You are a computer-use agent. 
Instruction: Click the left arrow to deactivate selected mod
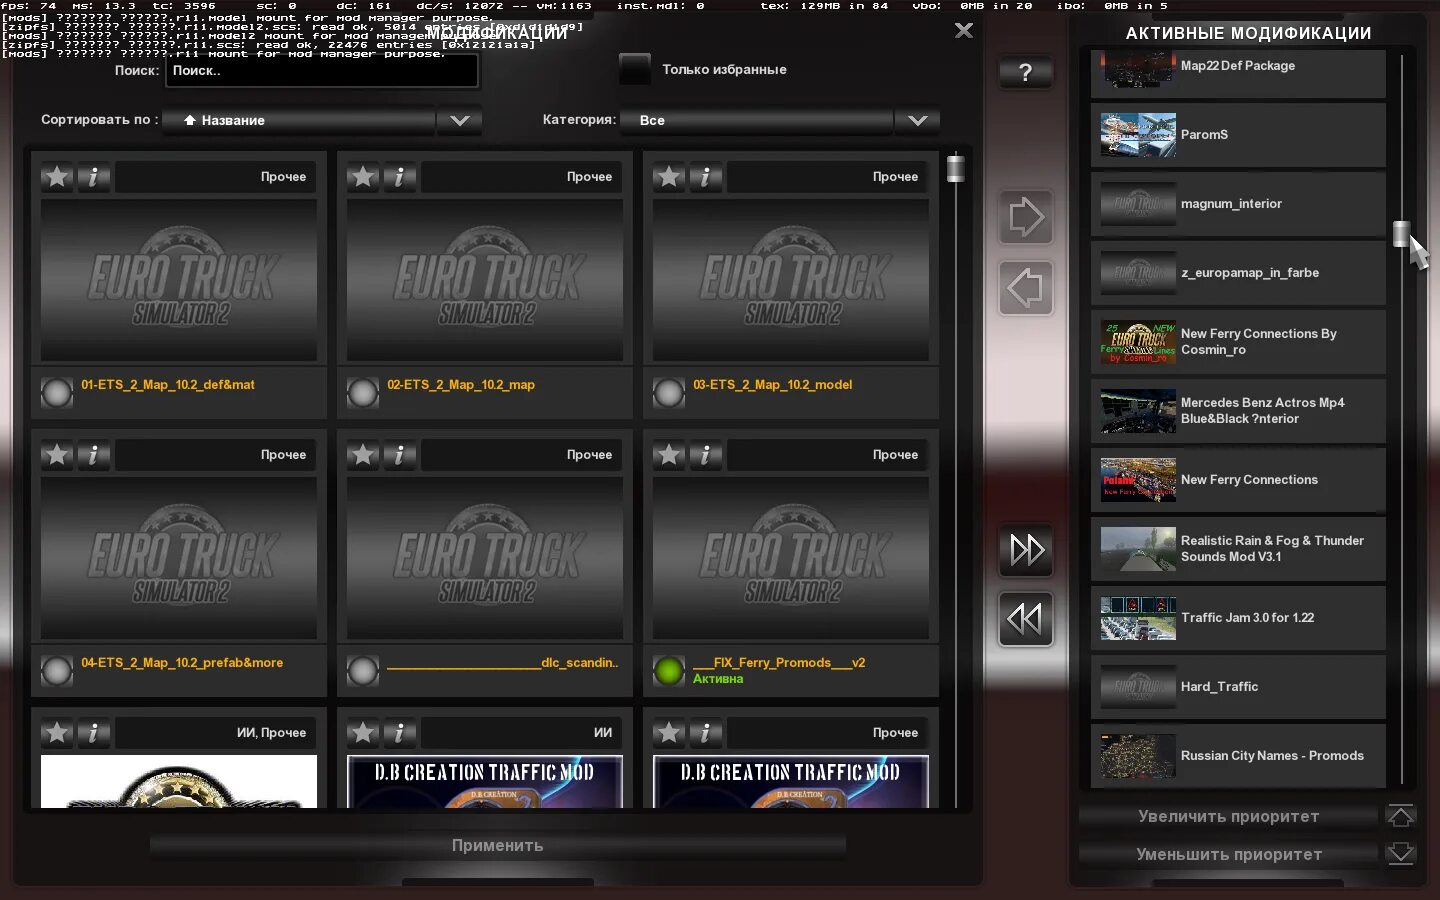click(x=1026, y=289)
